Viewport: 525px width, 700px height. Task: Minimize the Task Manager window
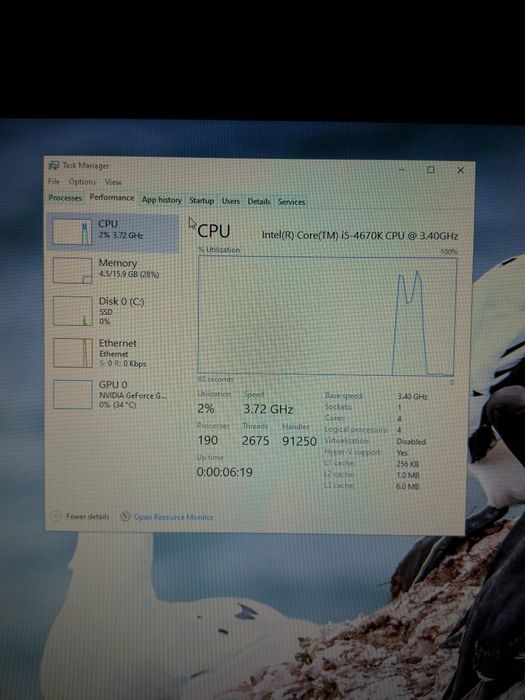(401, 169)
